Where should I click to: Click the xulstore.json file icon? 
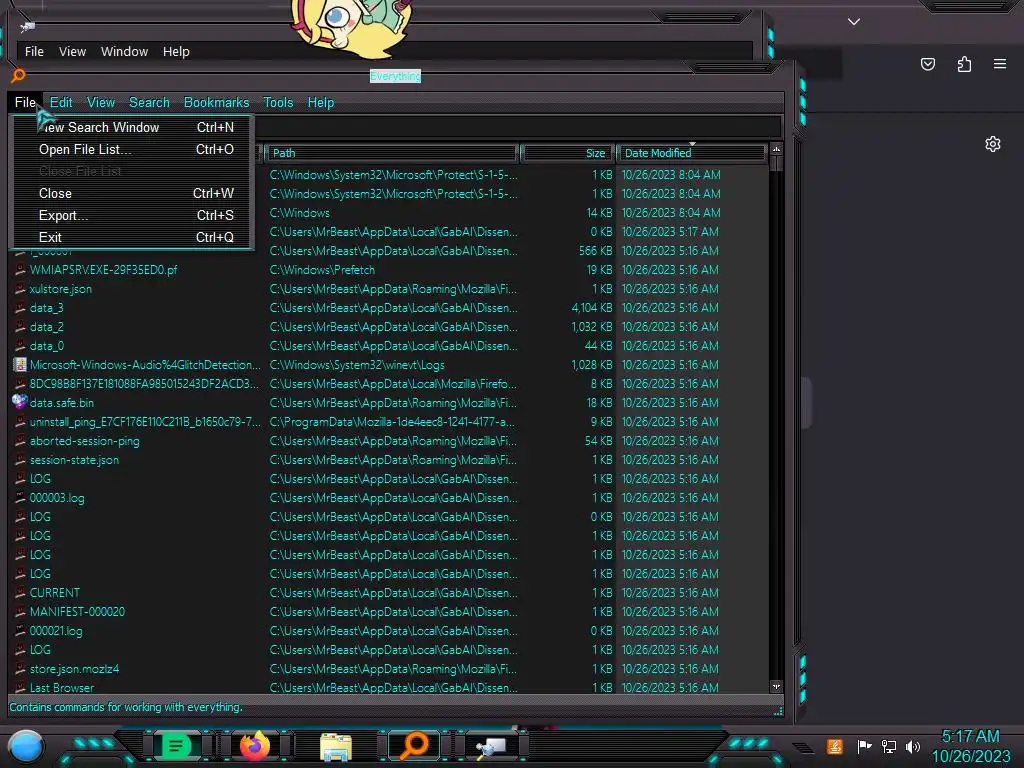pos(20,289)
